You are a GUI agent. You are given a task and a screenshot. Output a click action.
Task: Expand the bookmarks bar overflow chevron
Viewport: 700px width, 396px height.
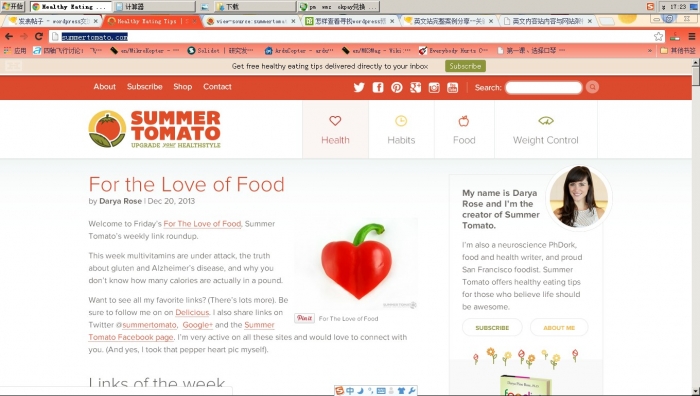(x=650, y=51)
